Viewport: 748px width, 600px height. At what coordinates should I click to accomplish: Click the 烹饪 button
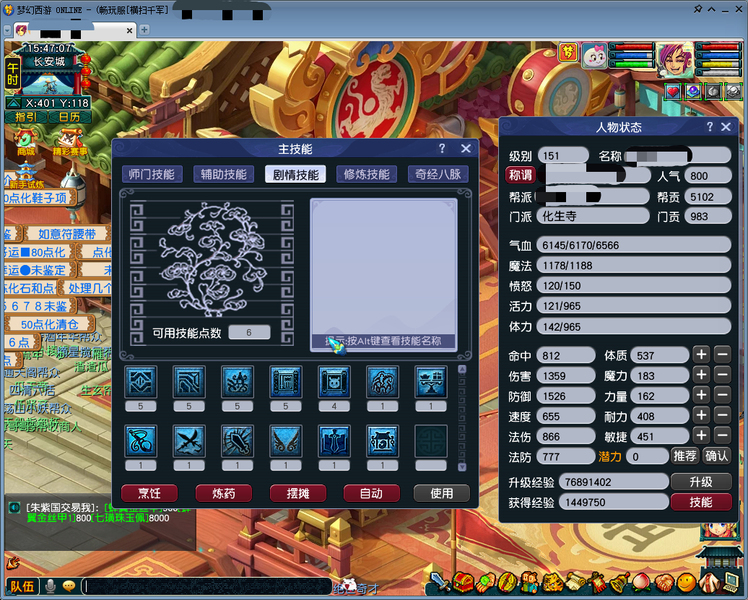pos(149,493)
